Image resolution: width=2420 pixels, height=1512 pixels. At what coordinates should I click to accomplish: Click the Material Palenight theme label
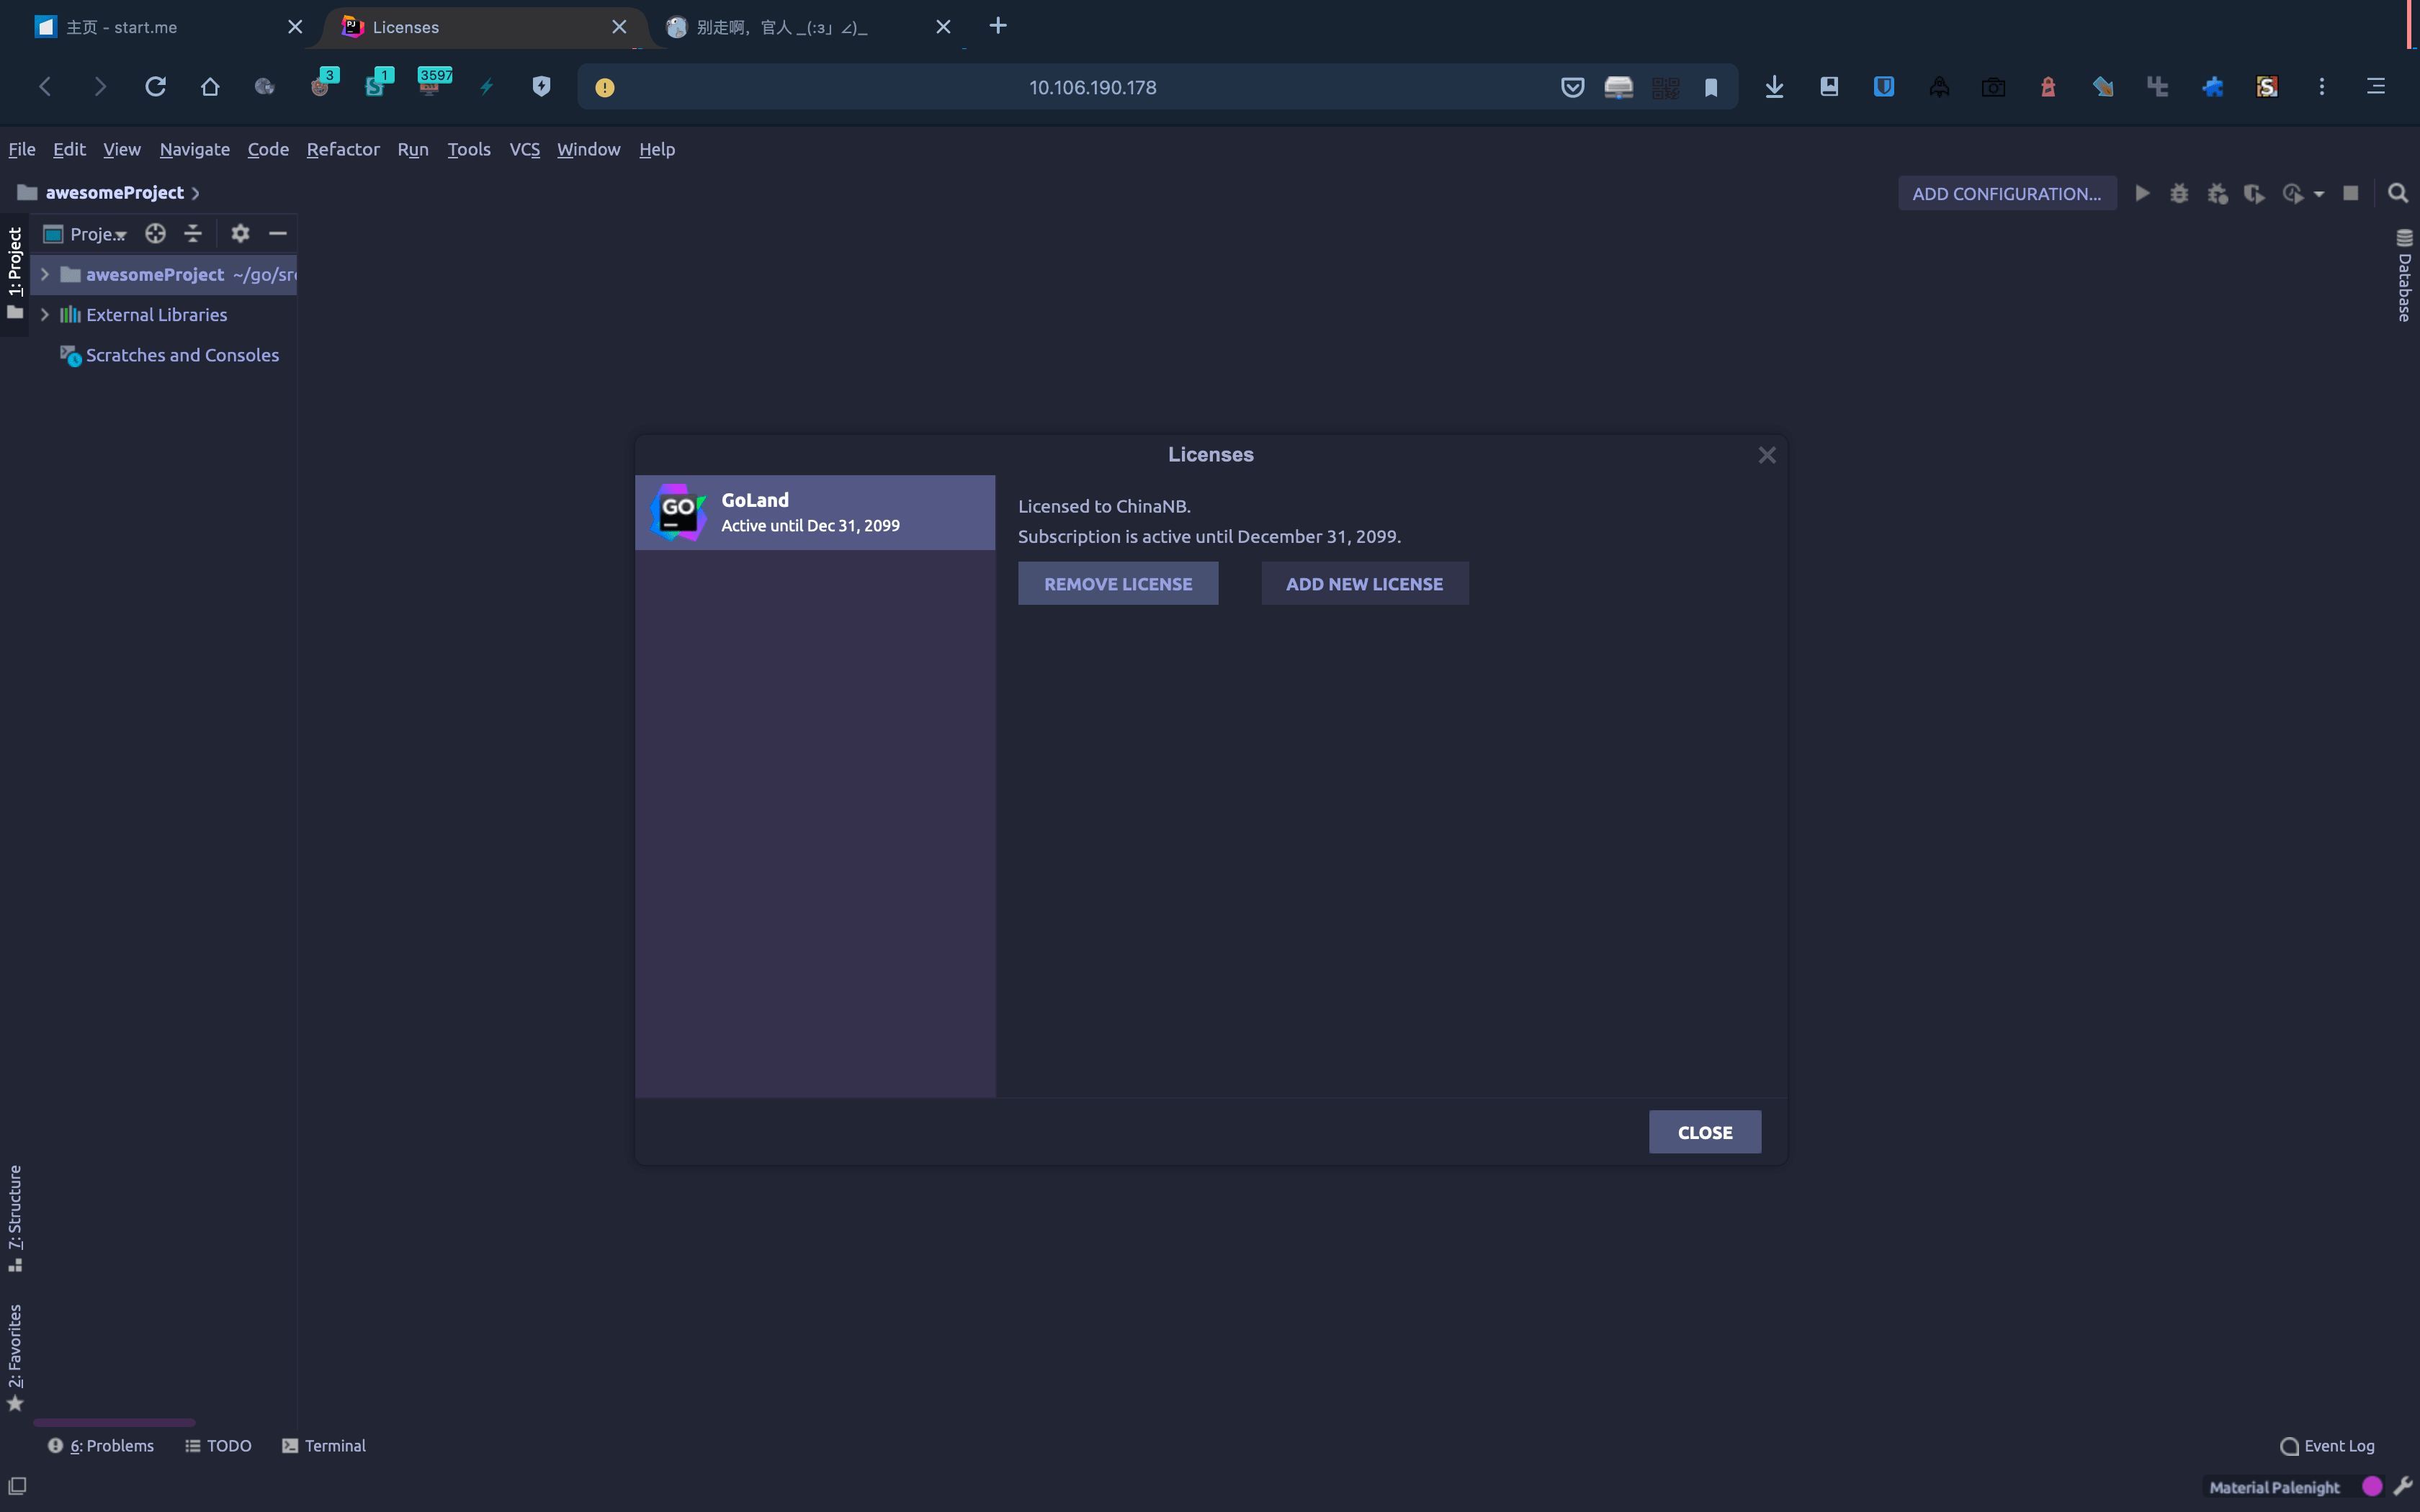(x=2274, y=1487)
